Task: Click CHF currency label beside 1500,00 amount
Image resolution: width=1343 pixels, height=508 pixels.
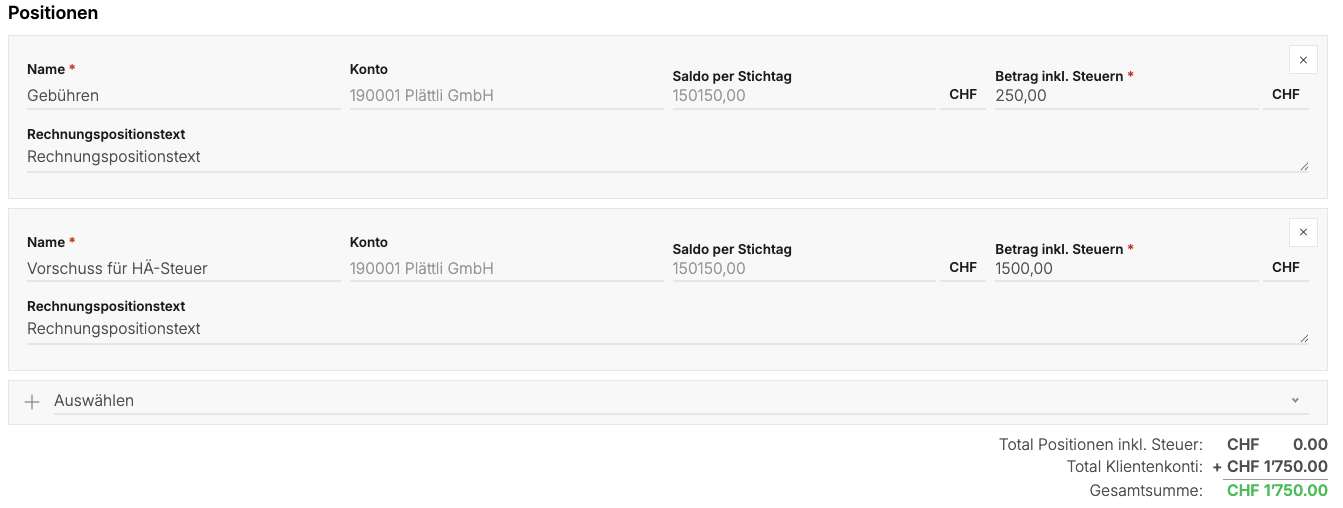Action: [1286, 267]
